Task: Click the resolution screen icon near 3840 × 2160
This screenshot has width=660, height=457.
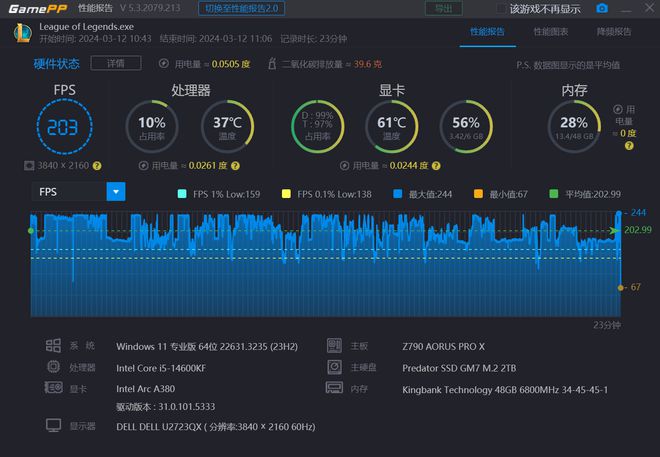Action: tap(29, 165)
